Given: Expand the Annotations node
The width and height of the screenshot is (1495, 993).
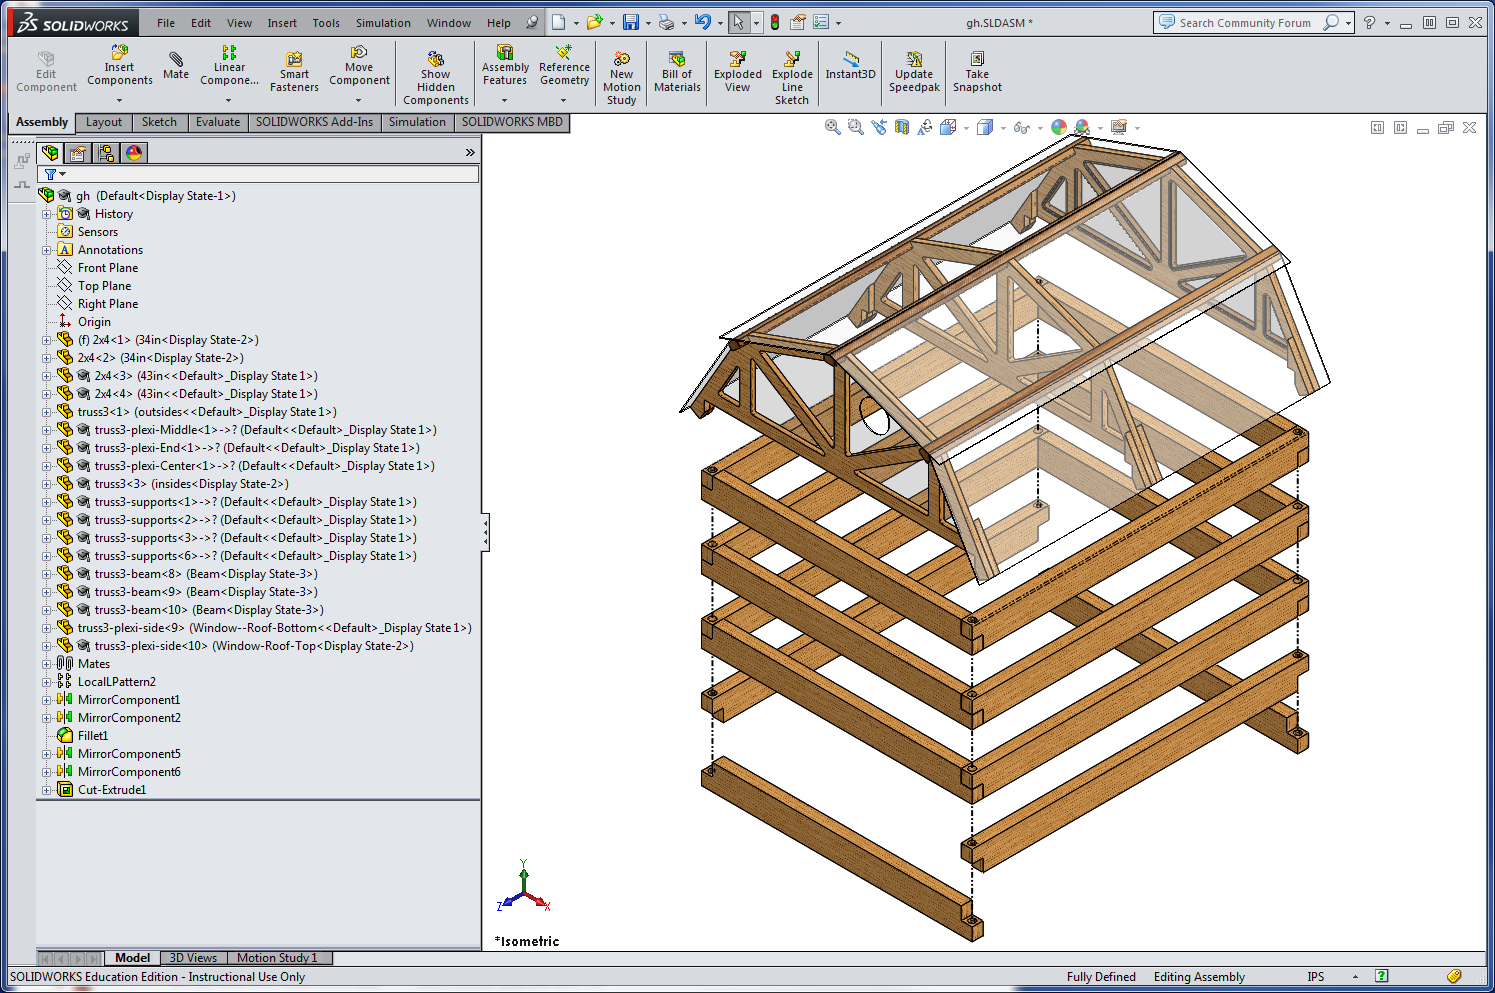Looking at the screenshot, I should point(46,250).
